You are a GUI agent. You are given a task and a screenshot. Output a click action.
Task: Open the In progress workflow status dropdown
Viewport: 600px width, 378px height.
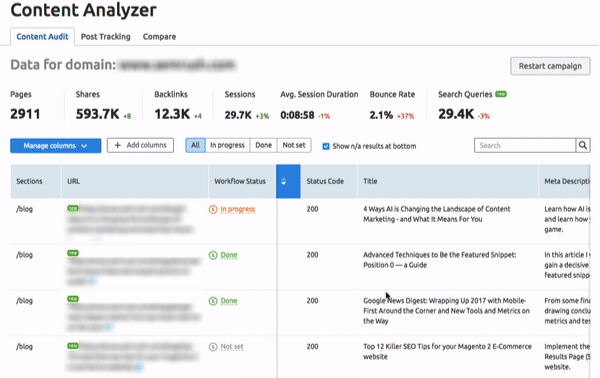[238, 209]
